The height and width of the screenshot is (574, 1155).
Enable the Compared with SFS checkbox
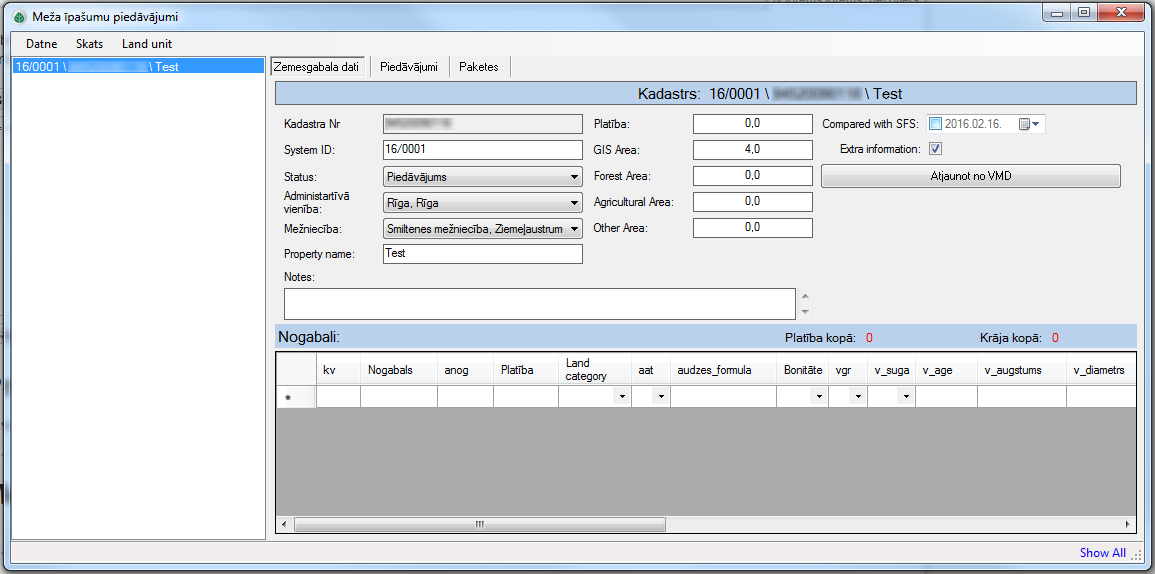[935, 124]
